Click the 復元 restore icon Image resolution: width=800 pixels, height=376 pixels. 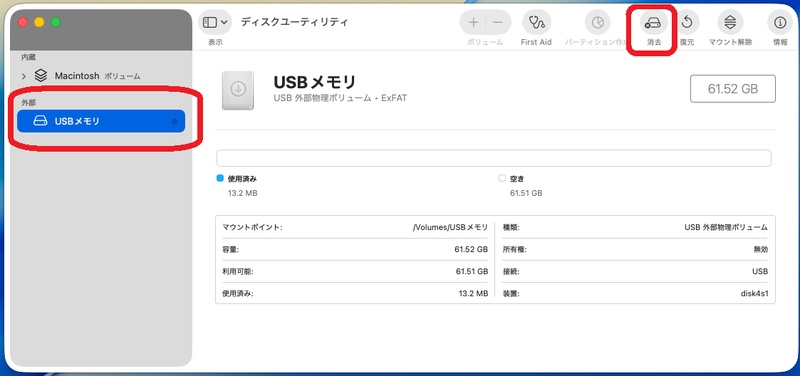[687, 22]
